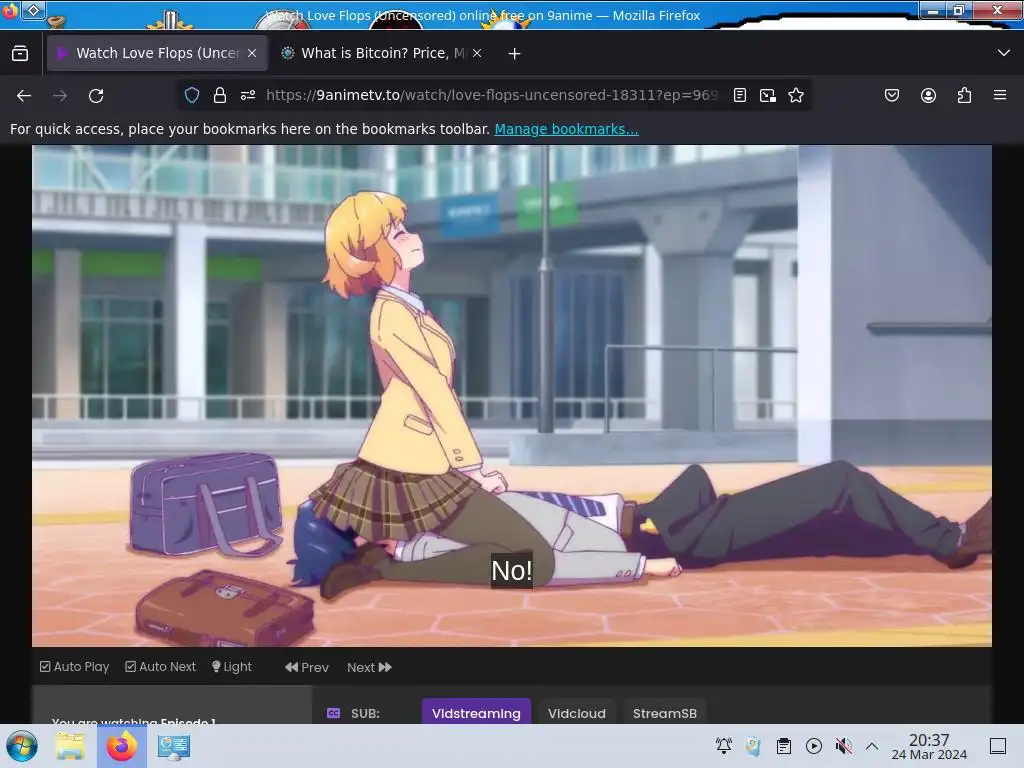Open media player tray icon
The height and width of the screenshot is (768, 1024).
[814, 746]
